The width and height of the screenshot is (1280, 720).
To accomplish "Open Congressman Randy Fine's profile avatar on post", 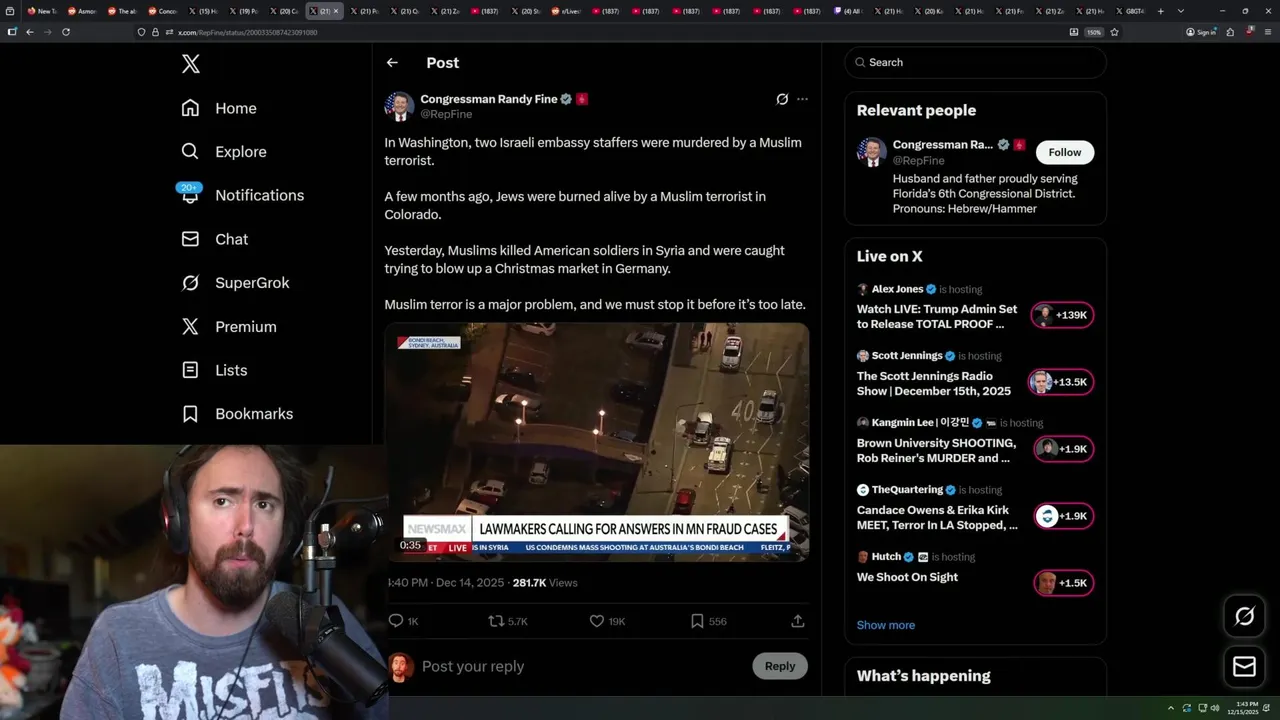I will (x=399, y=106).
